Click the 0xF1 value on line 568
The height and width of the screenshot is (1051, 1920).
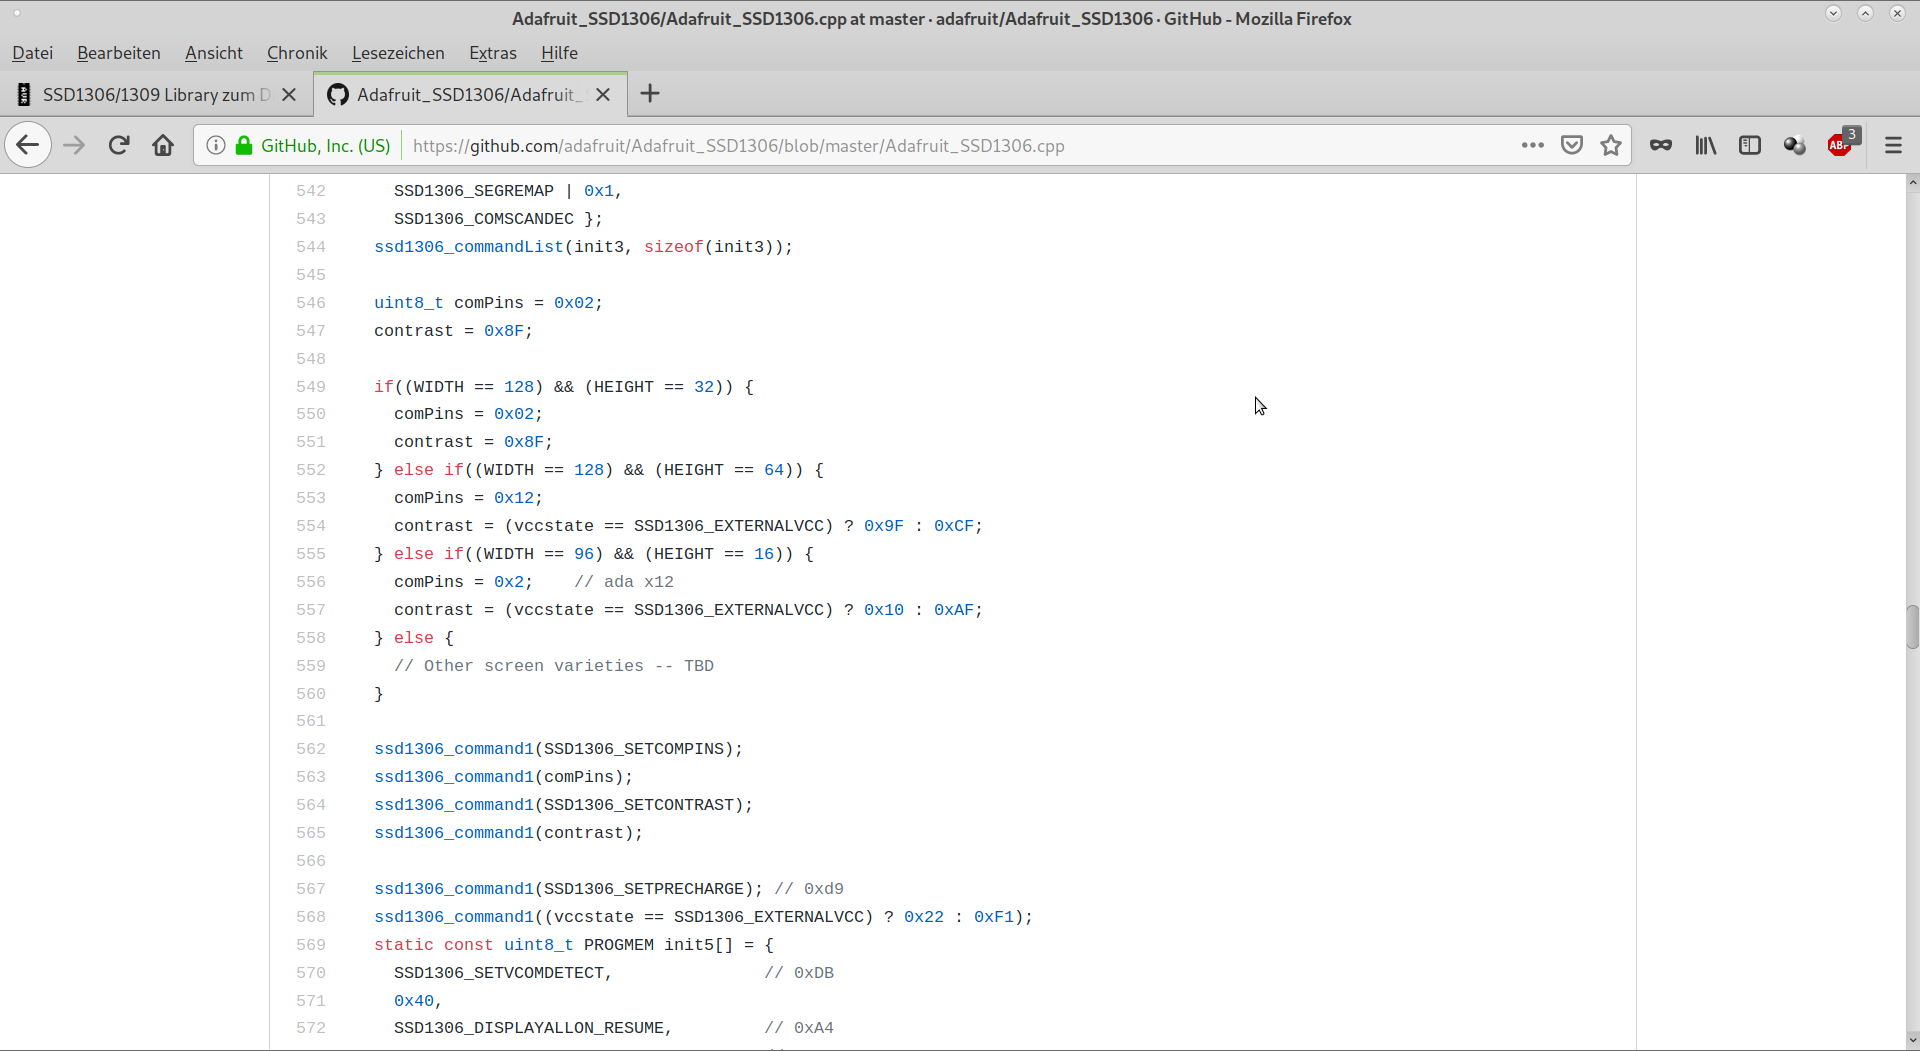[x=994, y=917]
